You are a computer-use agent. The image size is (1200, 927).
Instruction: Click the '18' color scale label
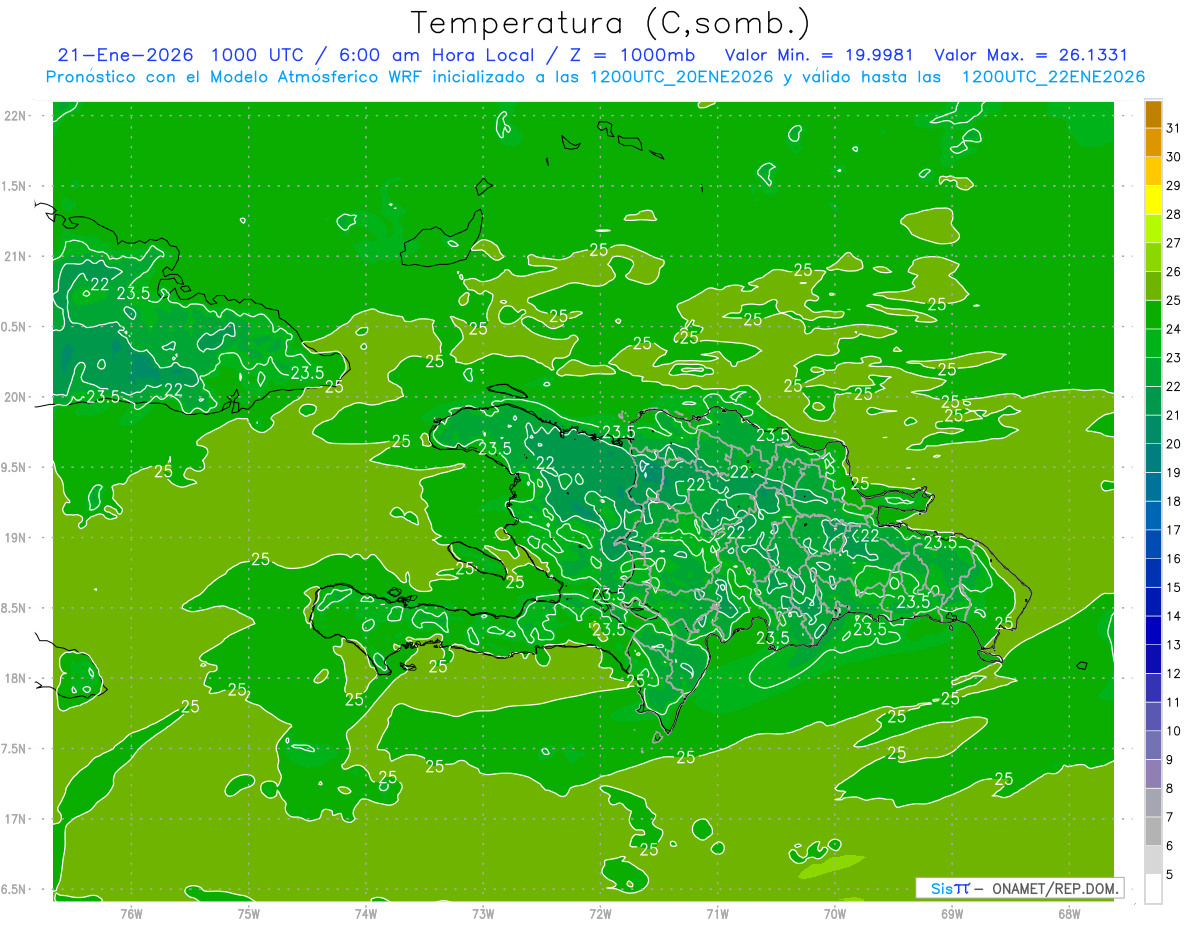(1173, 501)
